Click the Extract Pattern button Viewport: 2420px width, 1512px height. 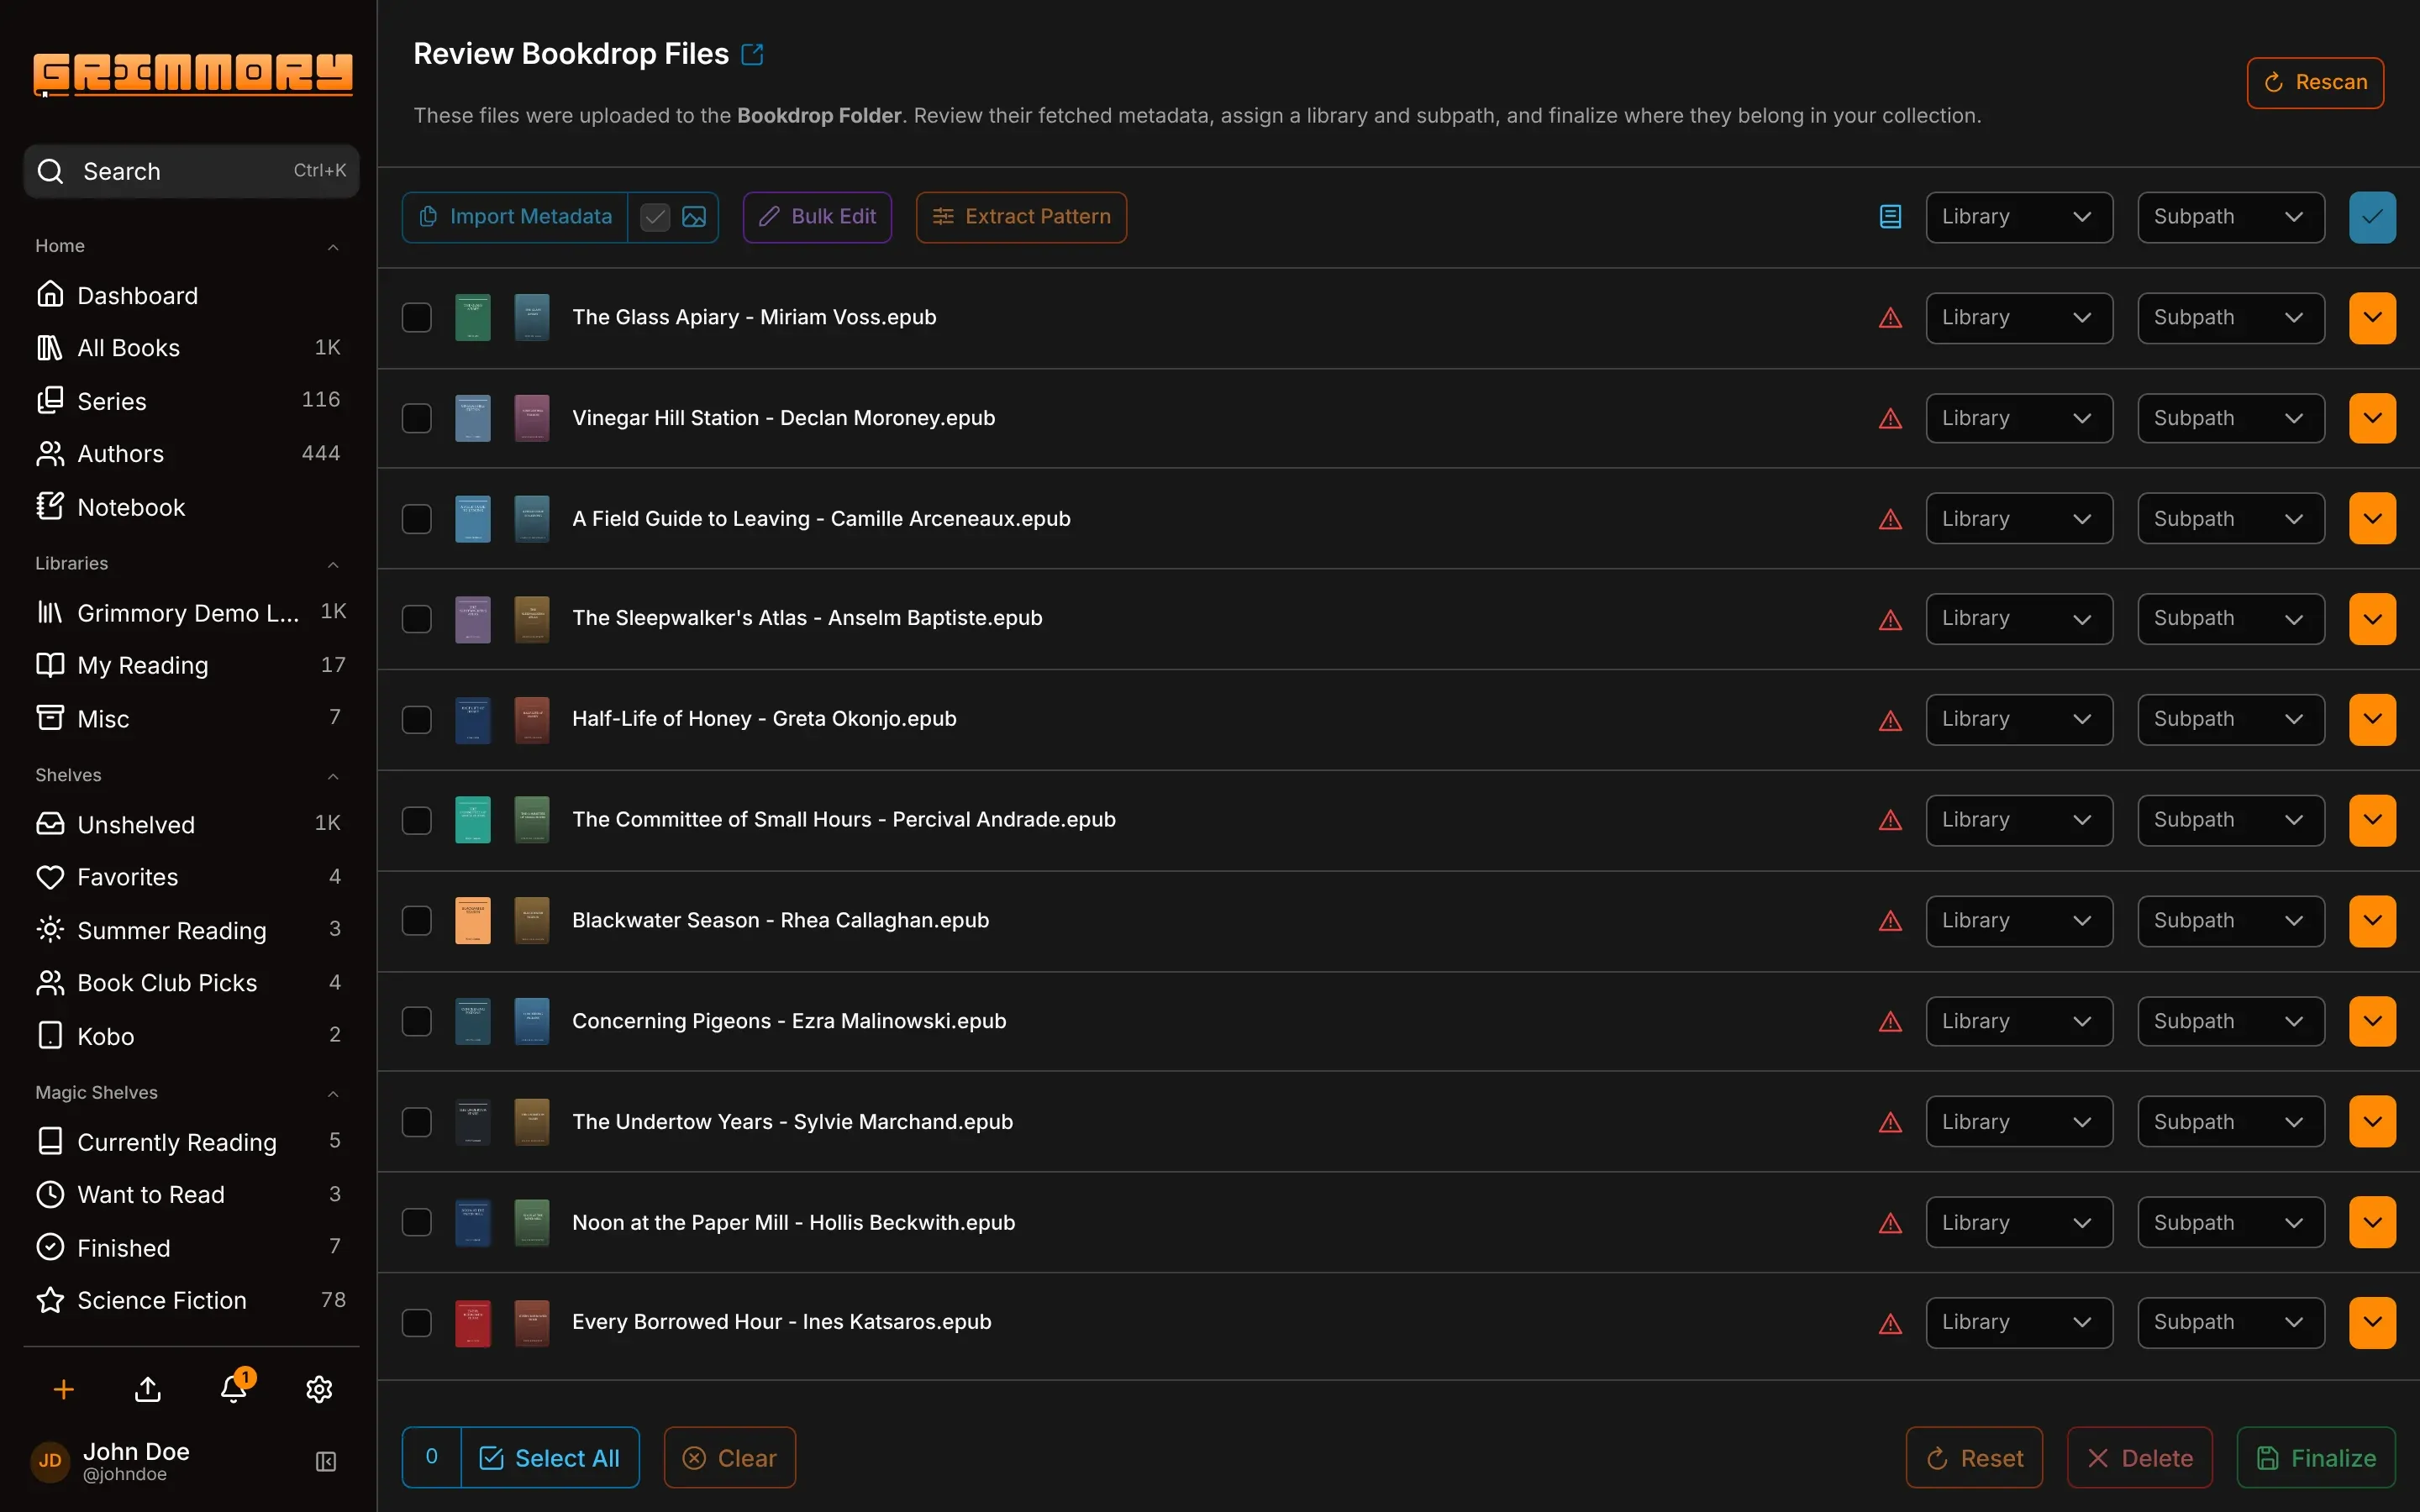click(x=1021, y=217)
